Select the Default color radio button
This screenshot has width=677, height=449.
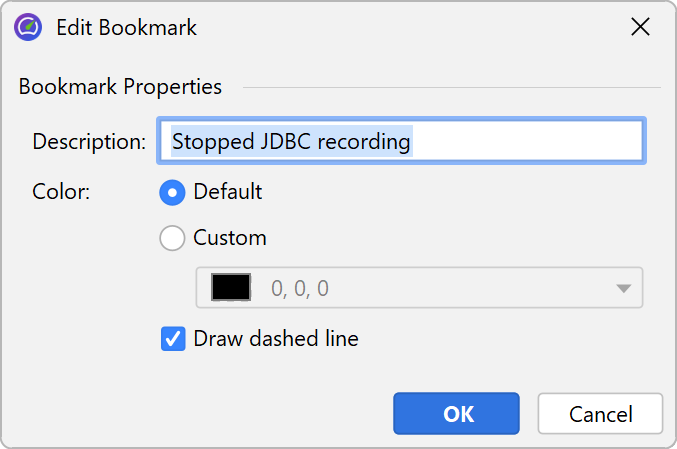click(x=173, y=191)
